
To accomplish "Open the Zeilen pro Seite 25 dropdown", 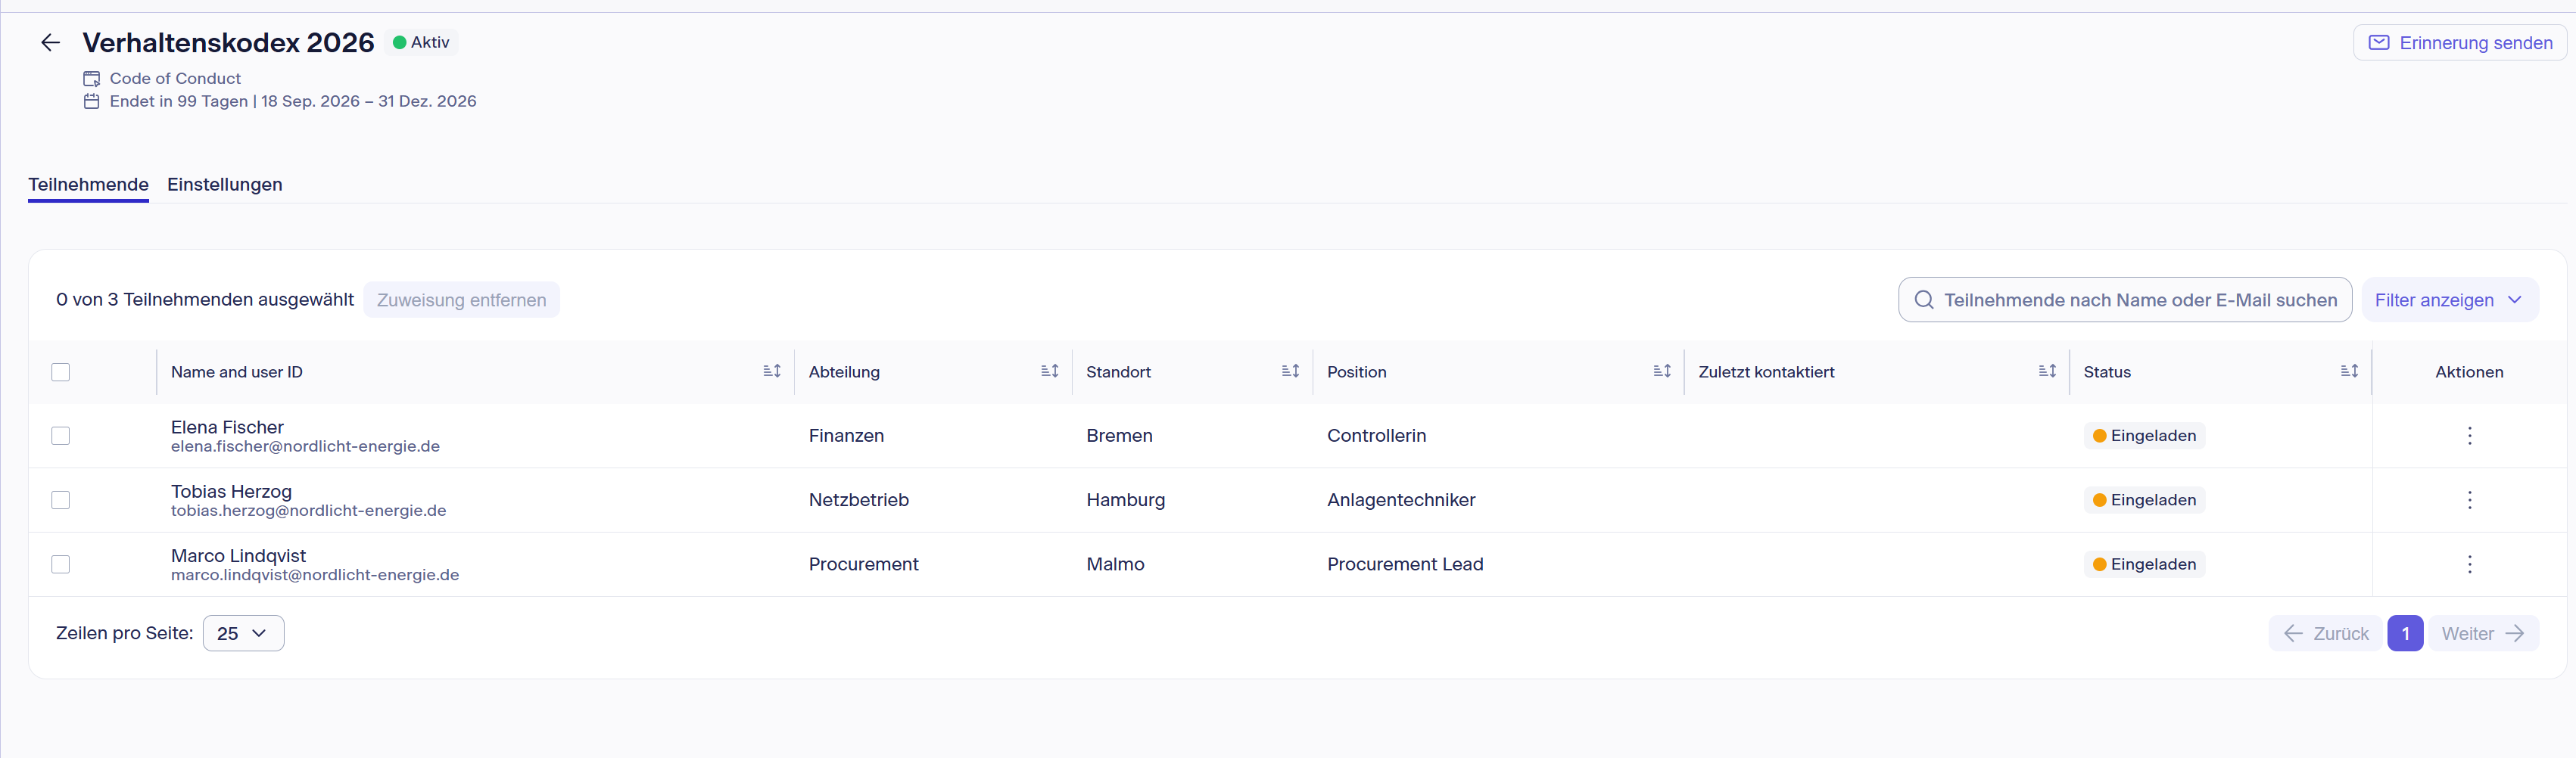I will [243, 633].
